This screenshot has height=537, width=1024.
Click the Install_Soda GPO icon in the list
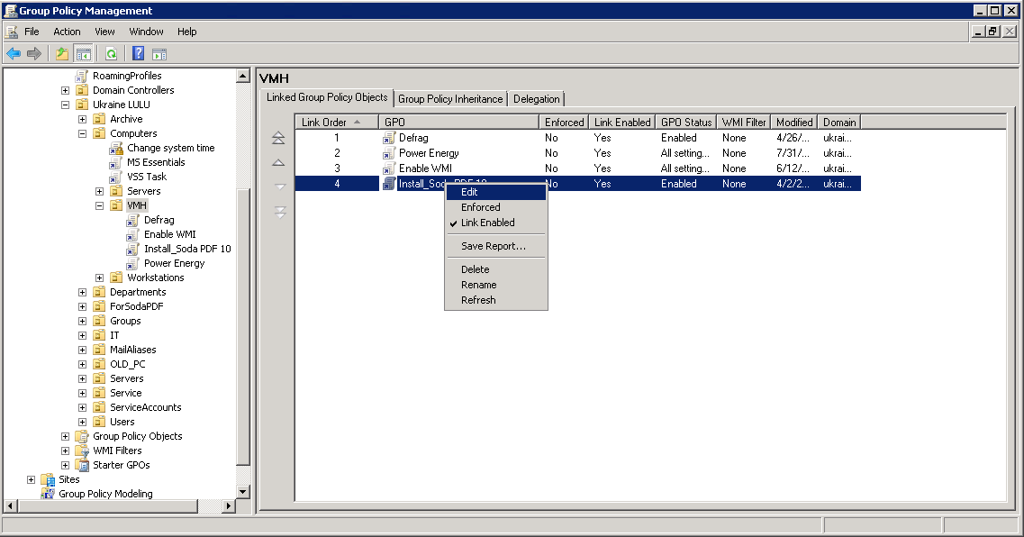[x=389, y=184]
